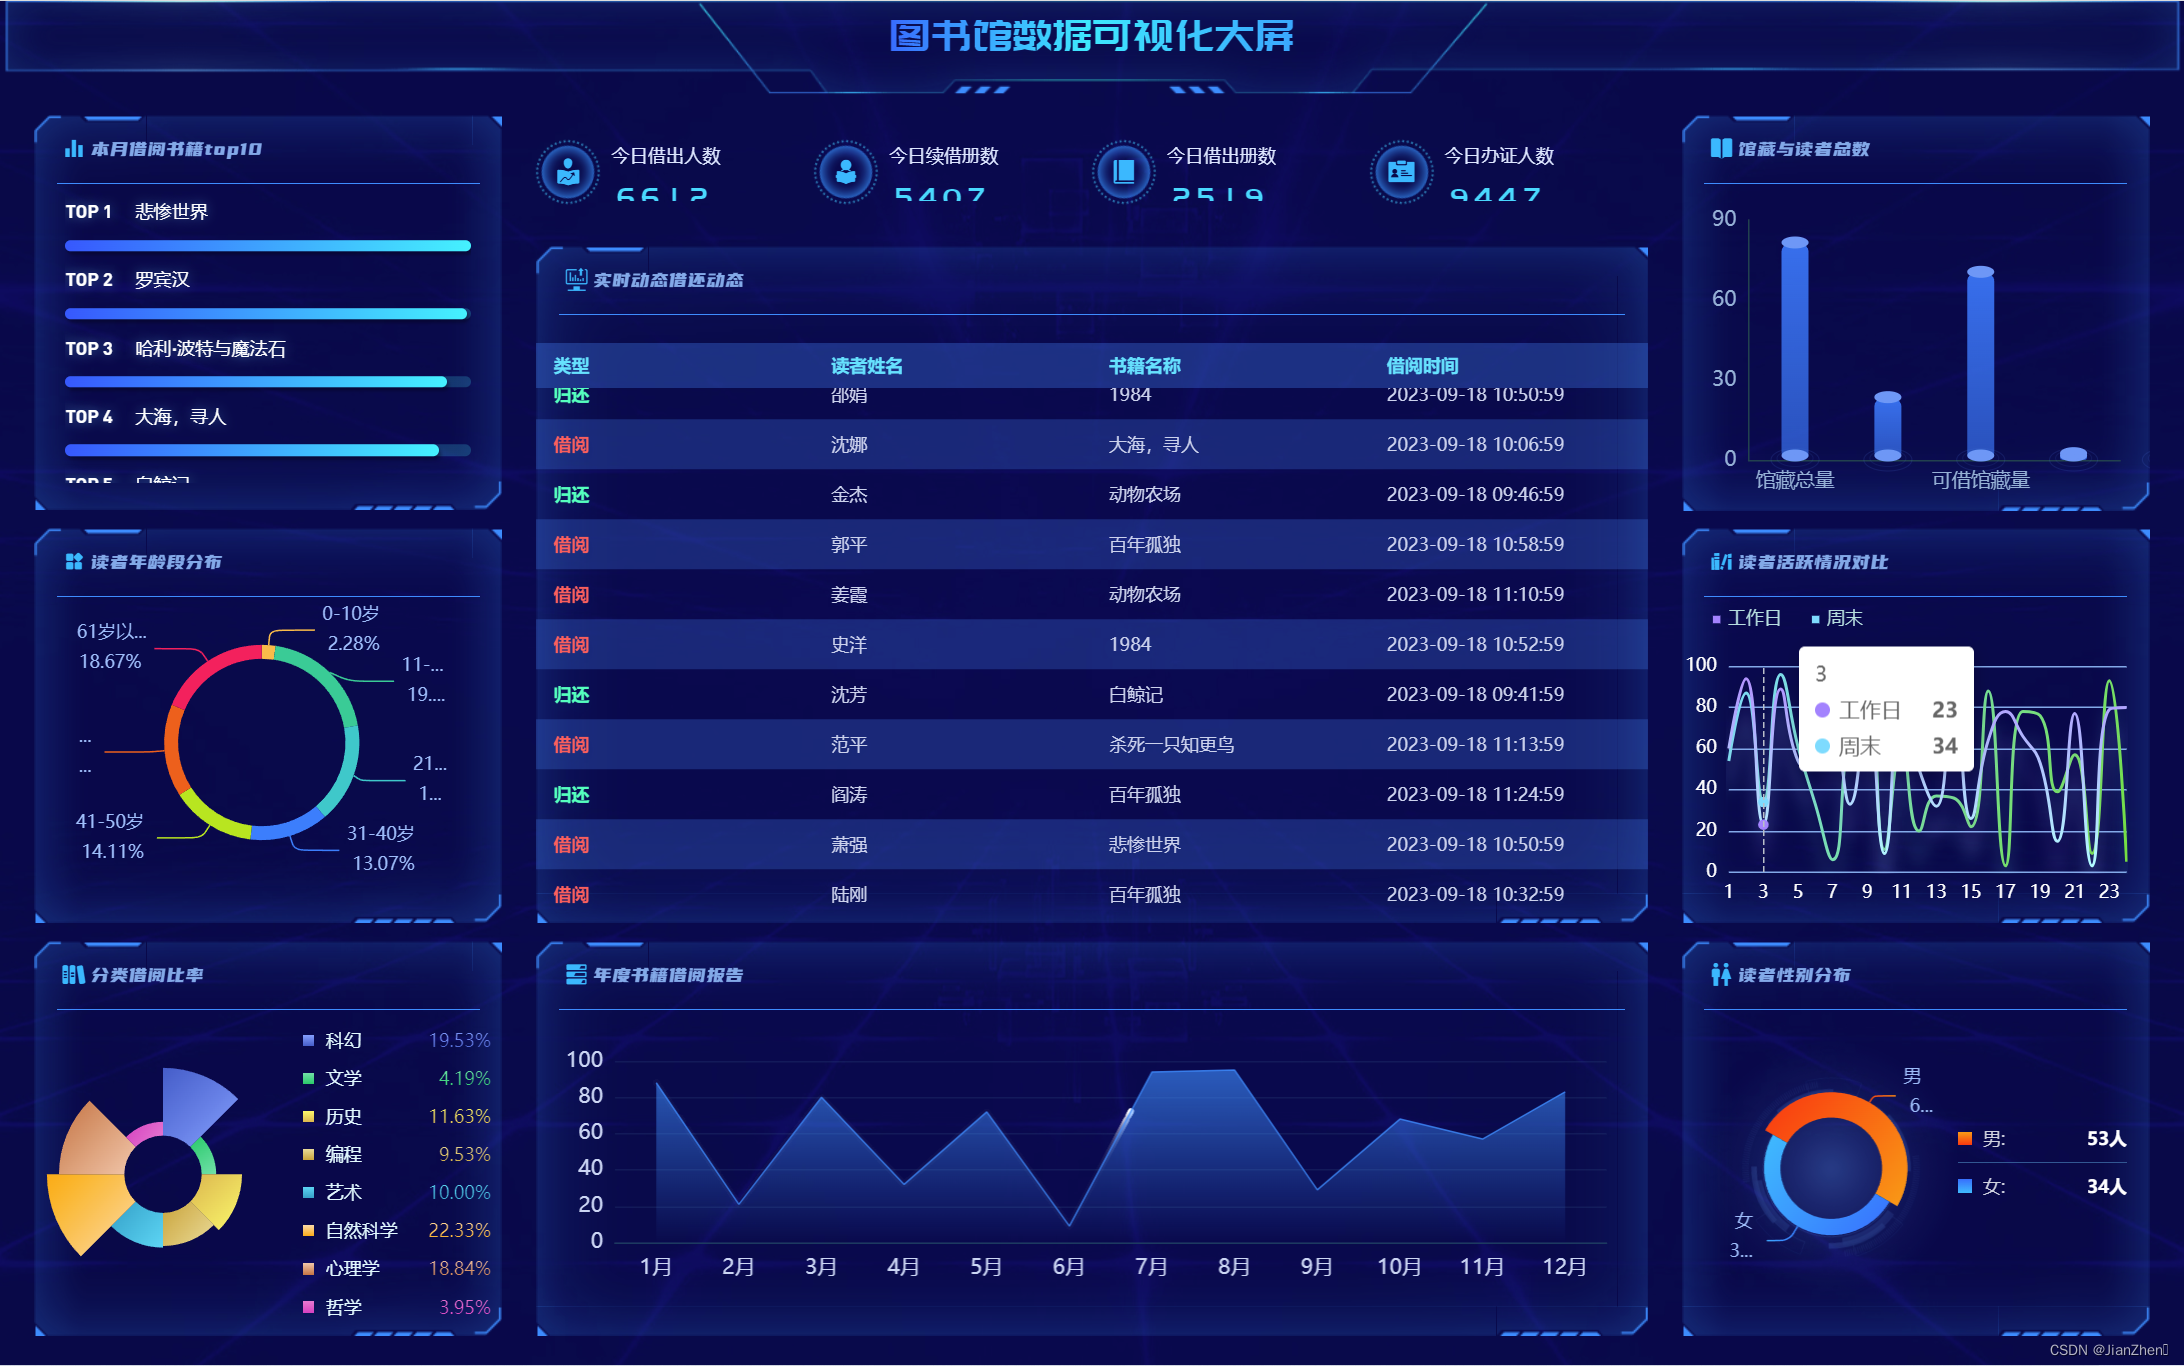2184x1366 pixels.
Task: Click monitor icon beside 实时动态借还动态
Action: click(x=576, y=280)
